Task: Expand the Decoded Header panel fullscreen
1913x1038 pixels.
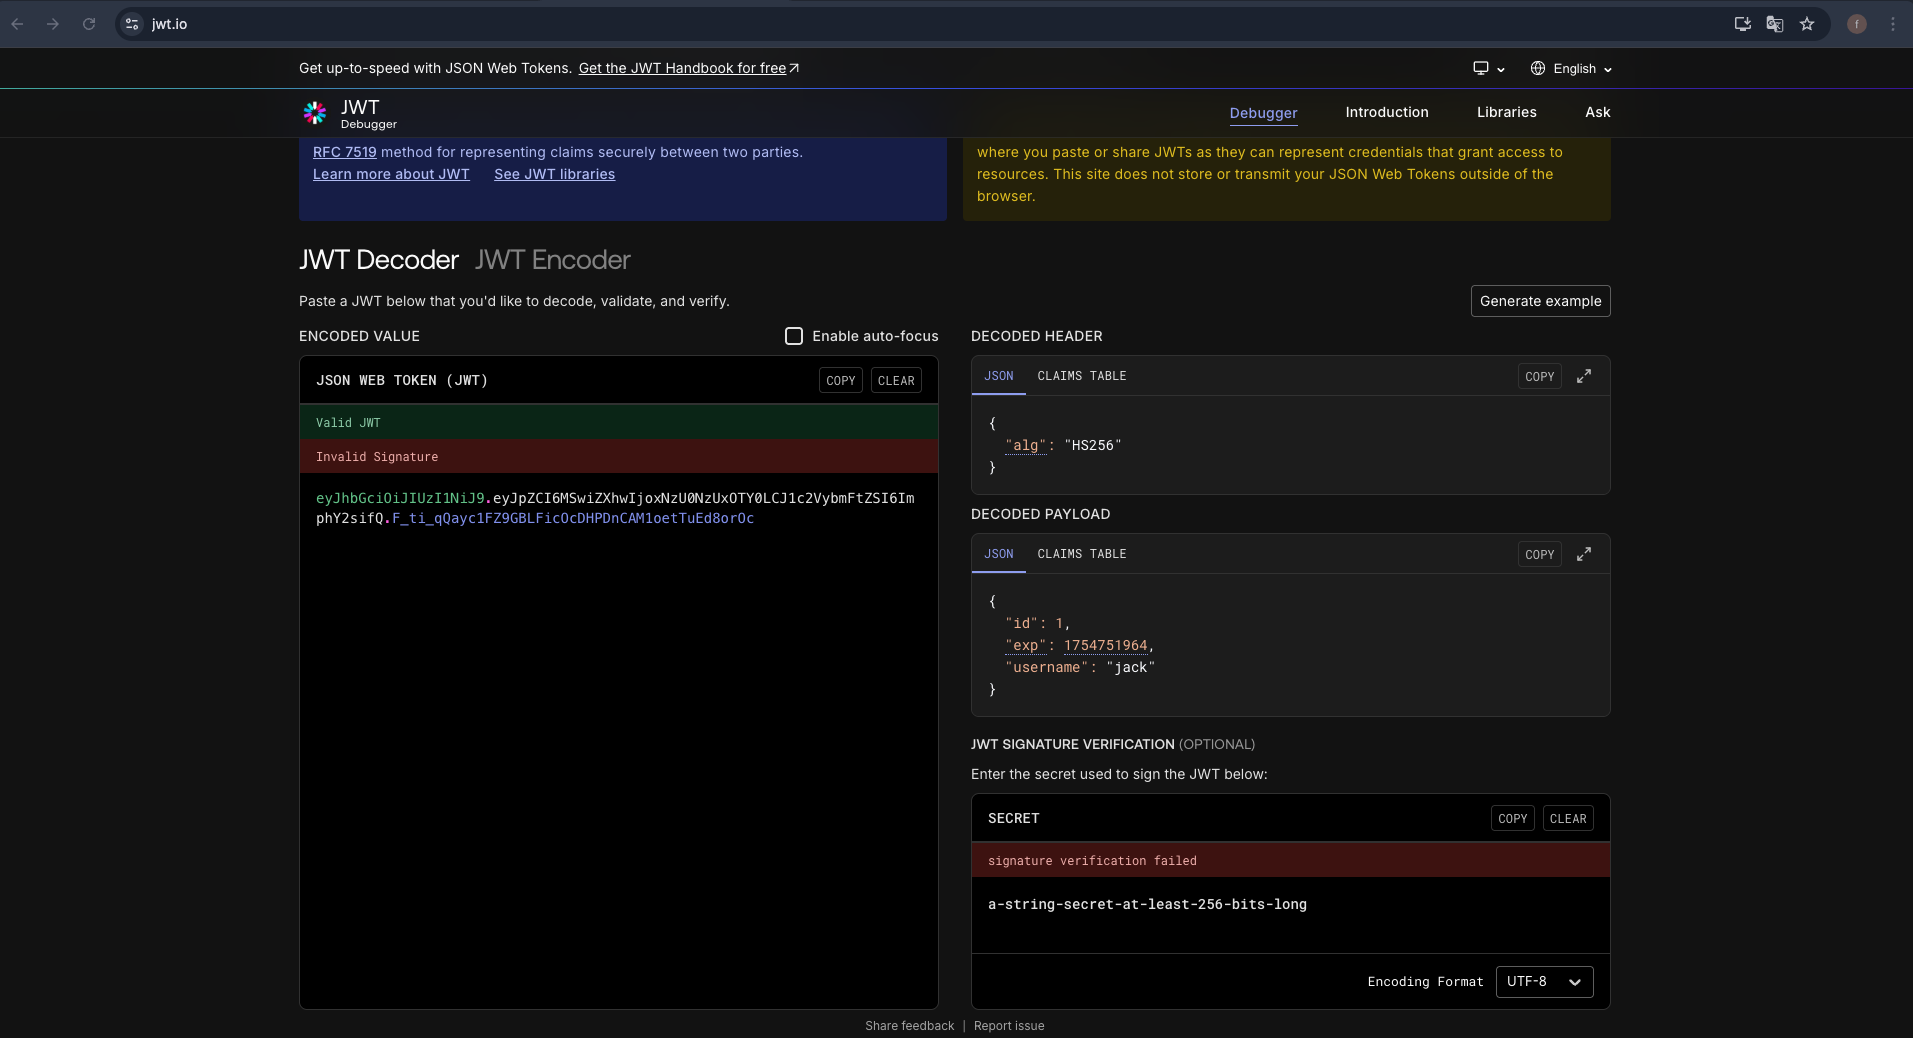Action: pyautogui.click(x=1584, y=376)
